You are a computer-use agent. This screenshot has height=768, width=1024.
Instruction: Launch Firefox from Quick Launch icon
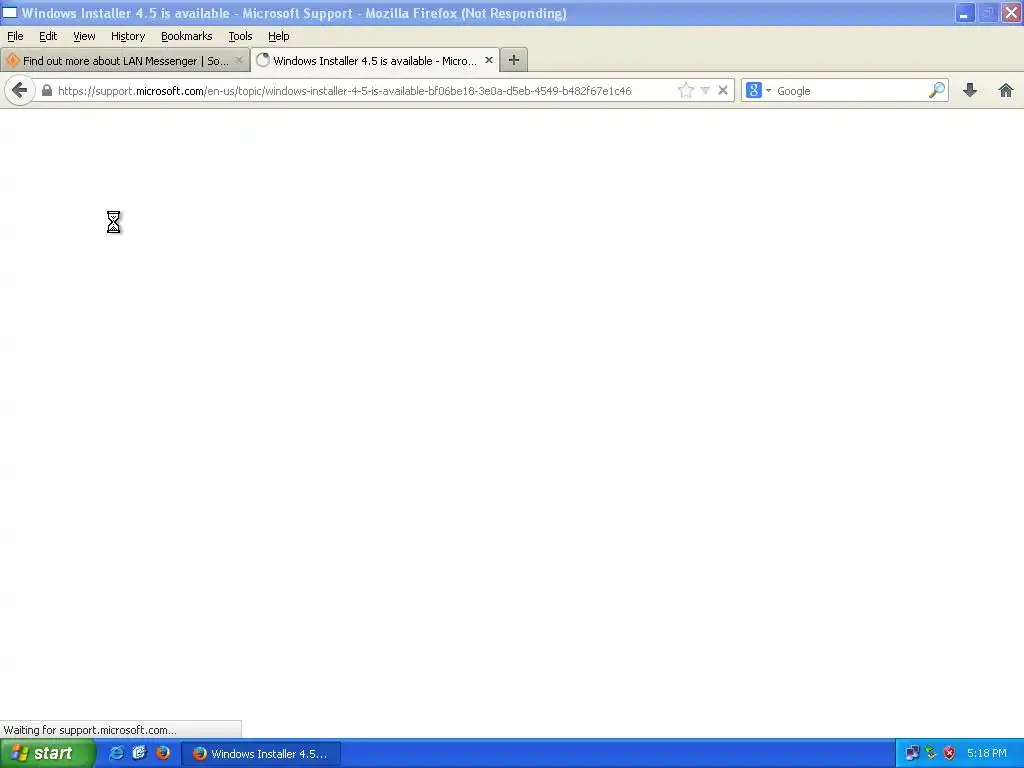163,753
